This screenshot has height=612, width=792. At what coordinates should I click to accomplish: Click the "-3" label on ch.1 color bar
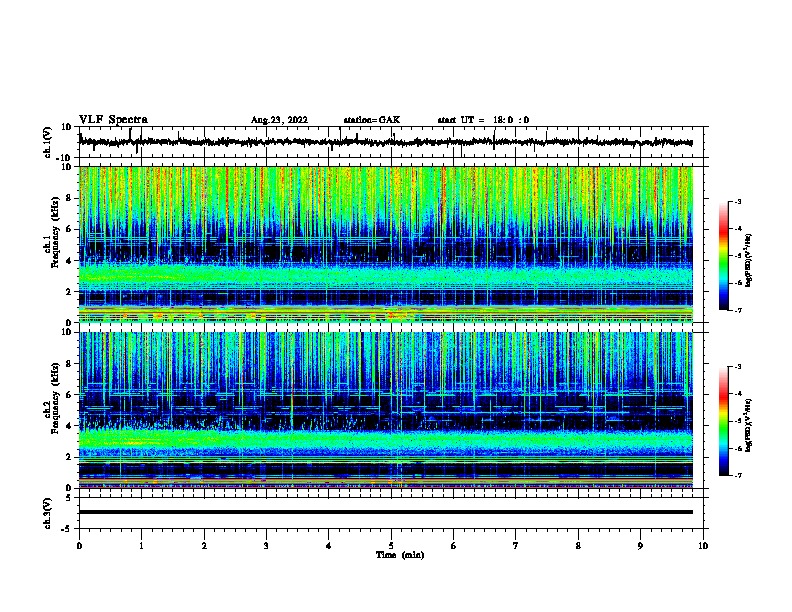(x=737, y=202)
